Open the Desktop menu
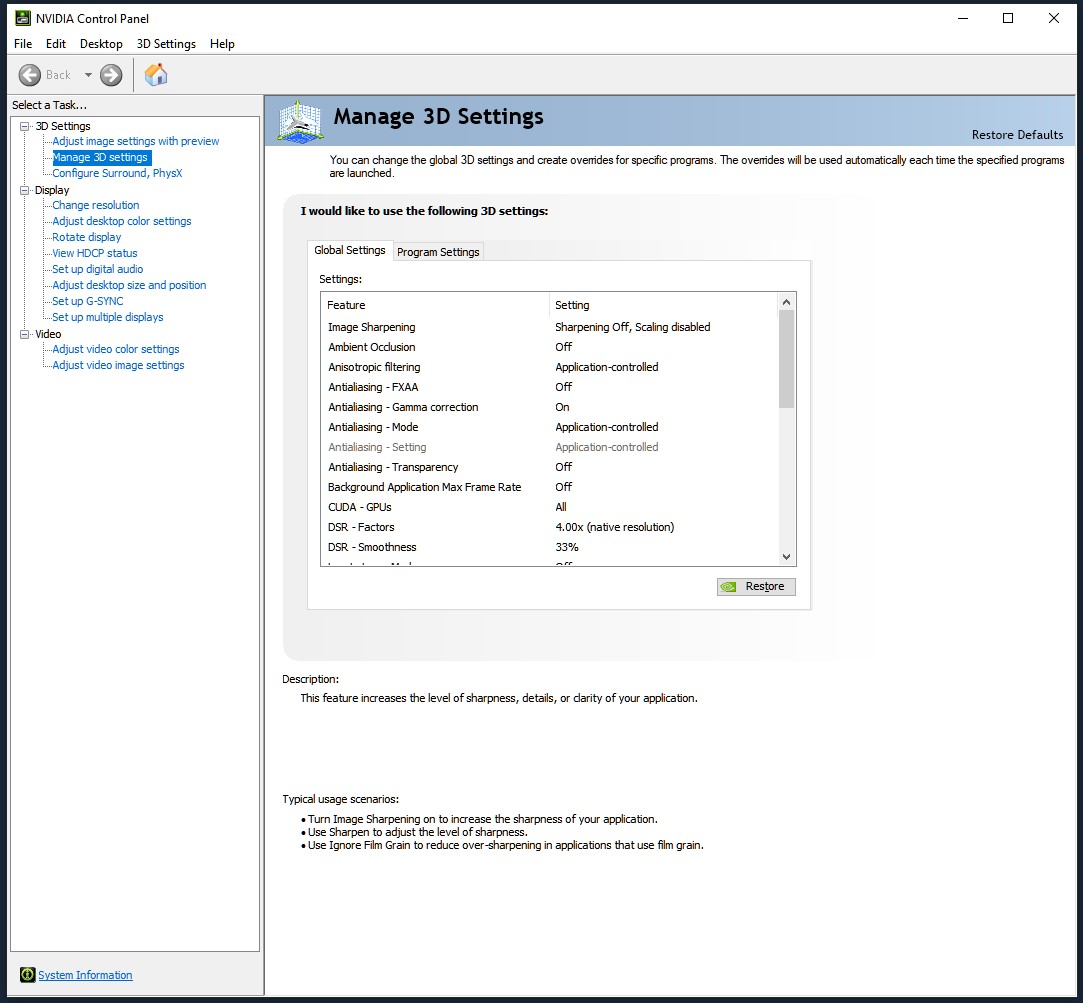The width and height of the screenshot is (1083, 1003). (101, 44)
